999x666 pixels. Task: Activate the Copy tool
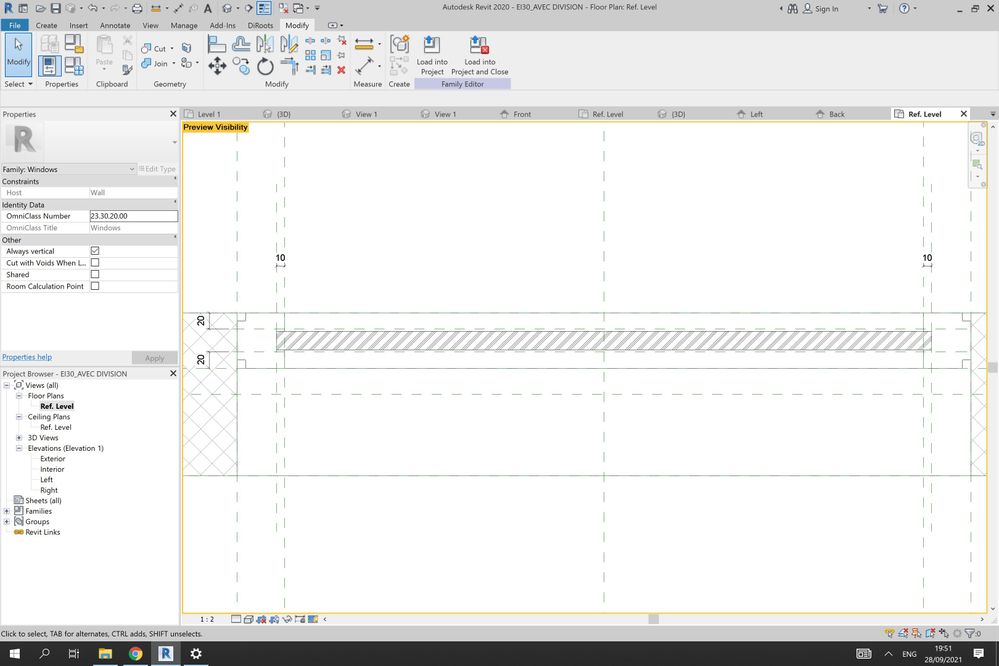coord(241,66)
